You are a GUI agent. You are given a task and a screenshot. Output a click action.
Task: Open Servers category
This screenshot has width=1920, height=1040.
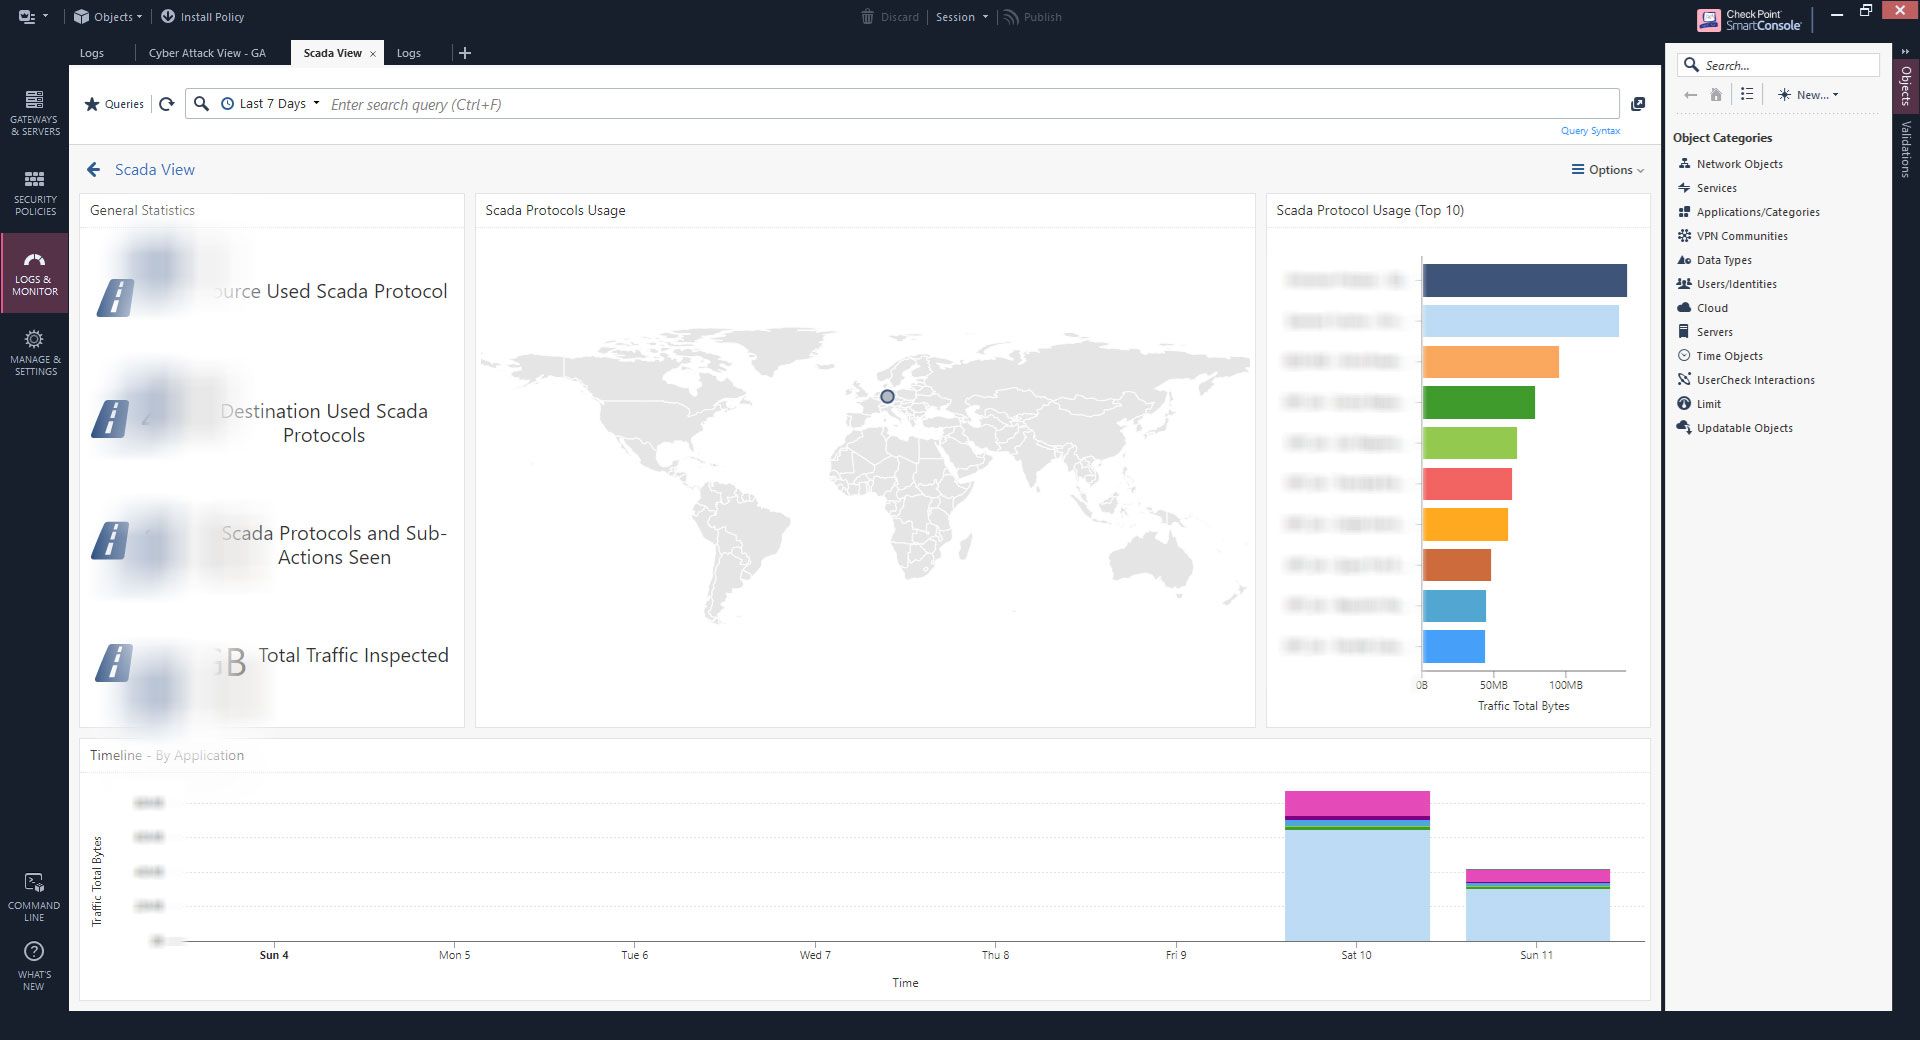coord(1706,332)
